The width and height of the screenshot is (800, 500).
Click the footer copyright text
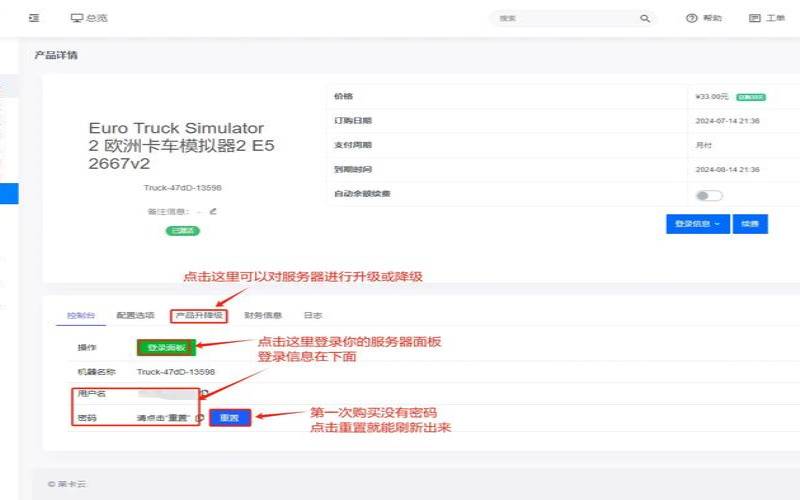click(67, 484)
